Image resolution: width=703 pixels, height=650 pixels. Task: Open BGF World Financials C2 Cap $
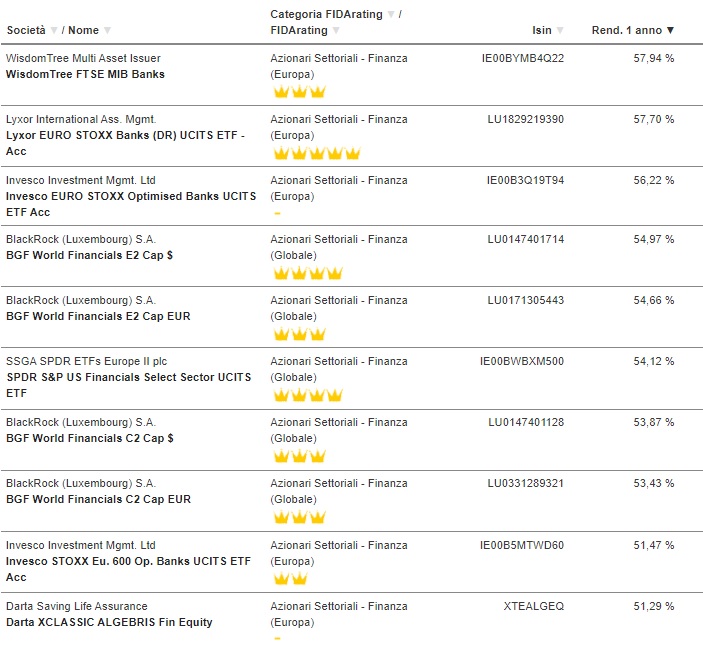tap(90, 438)
